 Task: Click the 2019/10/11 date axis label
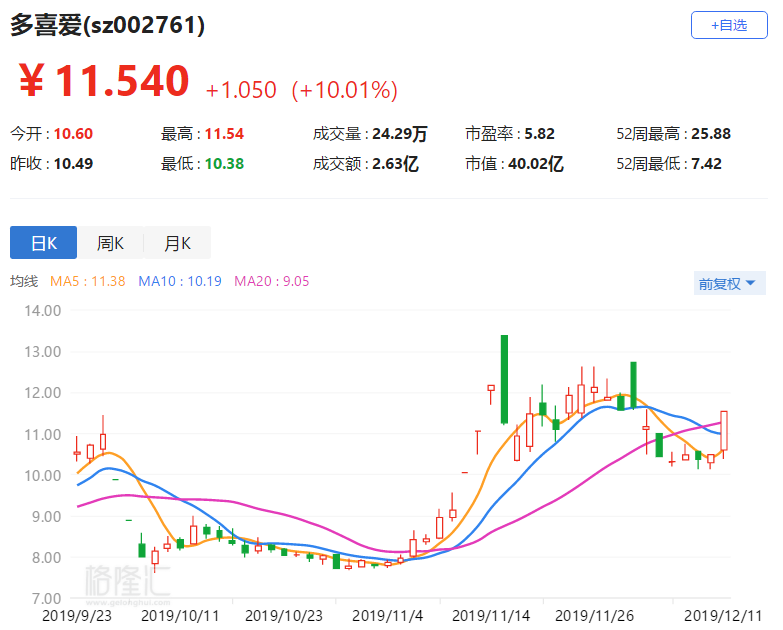(180, 616)
